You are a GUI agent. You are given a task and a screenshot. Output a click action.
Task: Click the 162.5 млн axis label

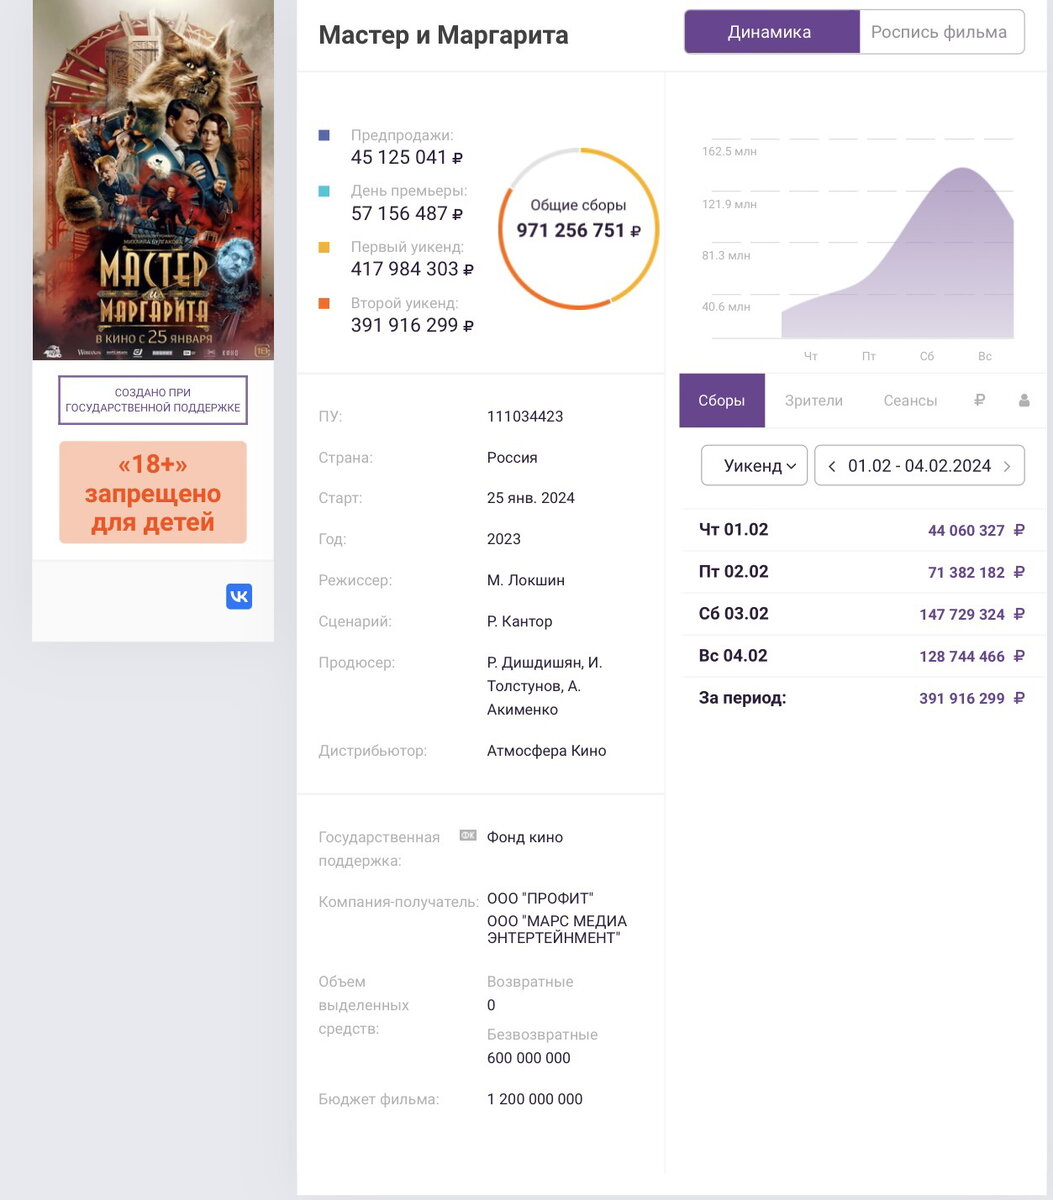(729, 152)
